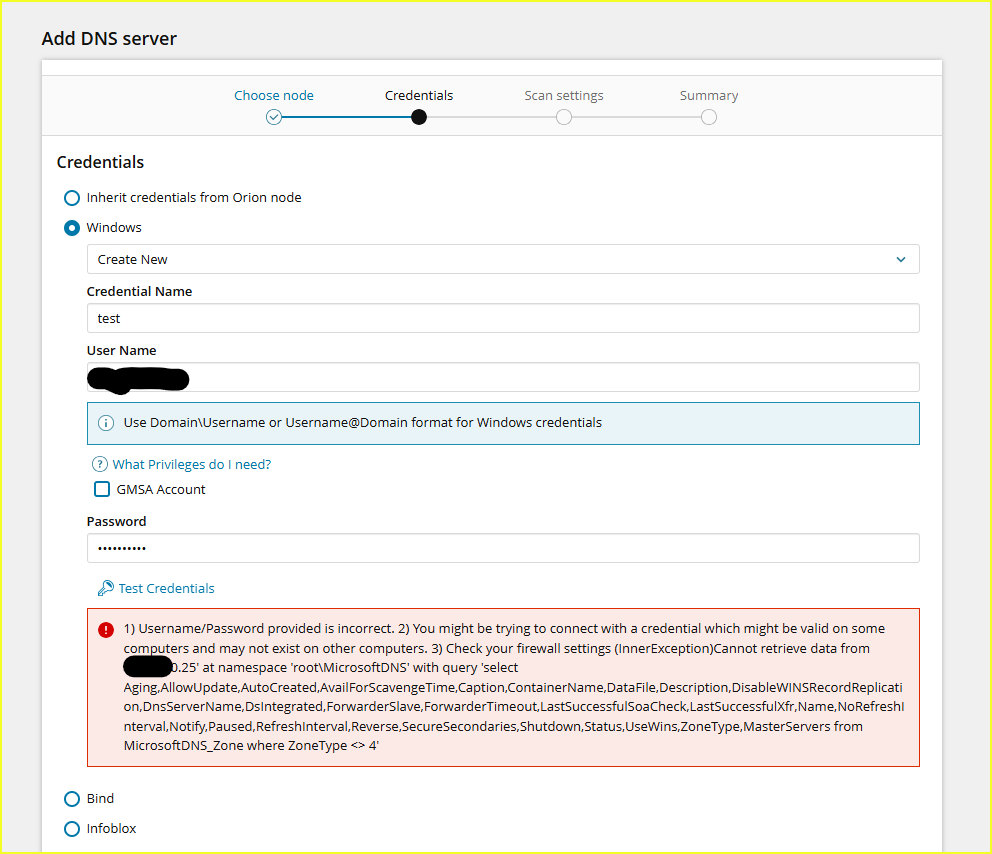
Task: Select the Infoblox radio button
Action: [72, 829]
